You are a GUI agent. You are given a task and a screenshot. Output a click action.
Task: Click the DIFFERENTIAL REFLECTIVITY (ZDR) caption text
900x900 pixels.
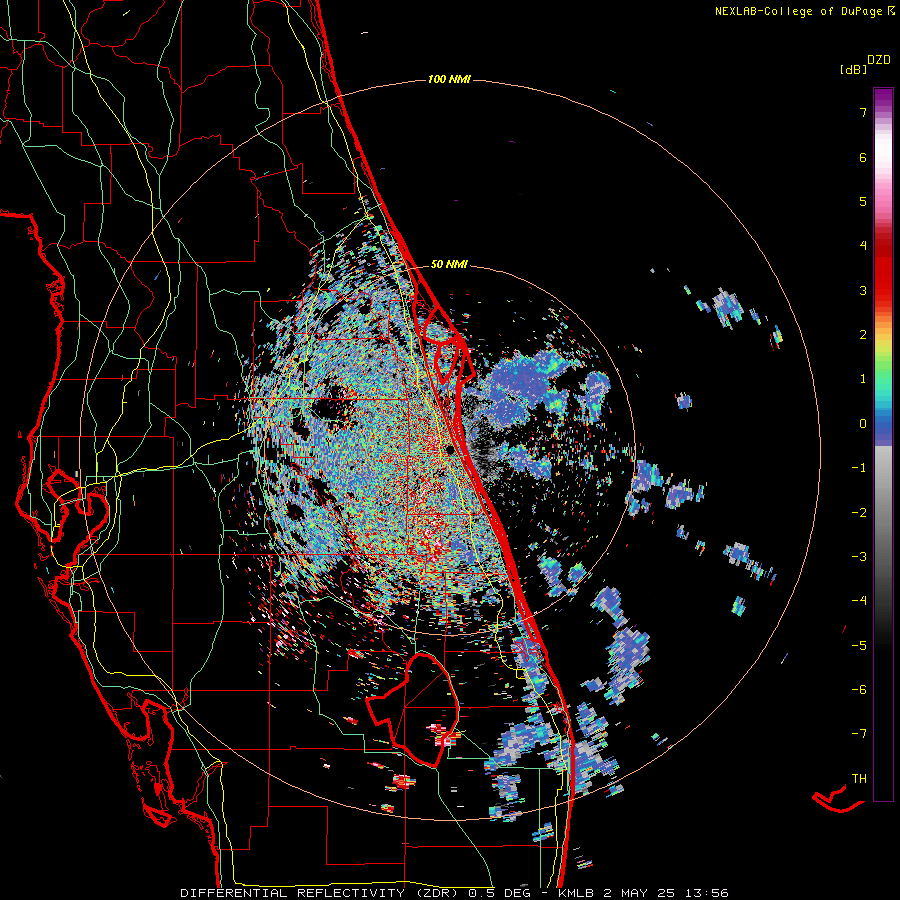tap(321, 893)
